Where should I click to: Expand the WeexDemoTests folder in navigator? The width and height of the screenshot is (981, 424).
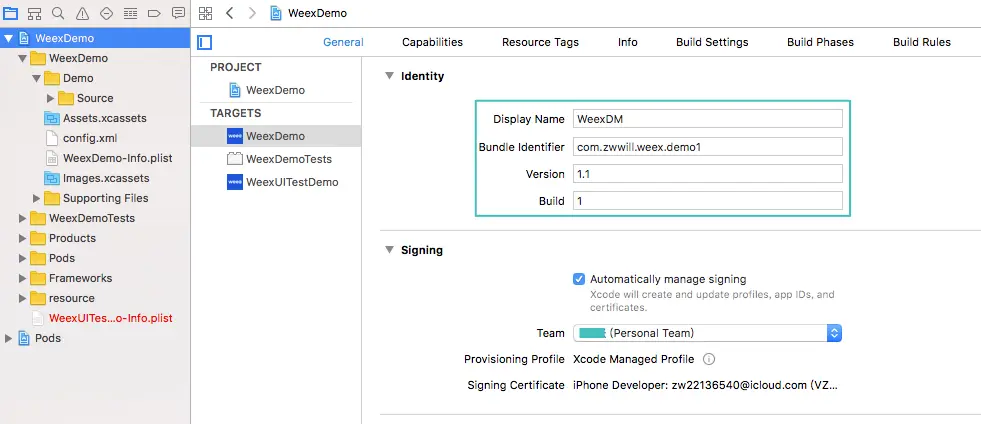[x=23, y=218]
